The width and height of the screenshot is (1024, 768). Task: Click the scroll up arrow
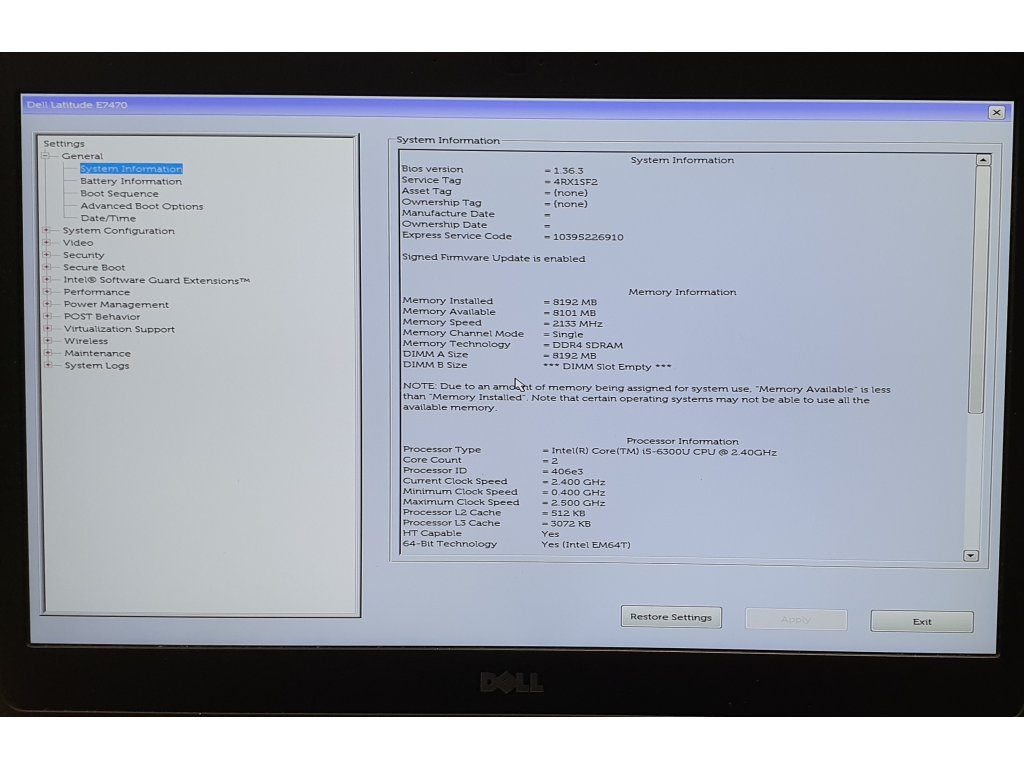(x=983, y=160)
